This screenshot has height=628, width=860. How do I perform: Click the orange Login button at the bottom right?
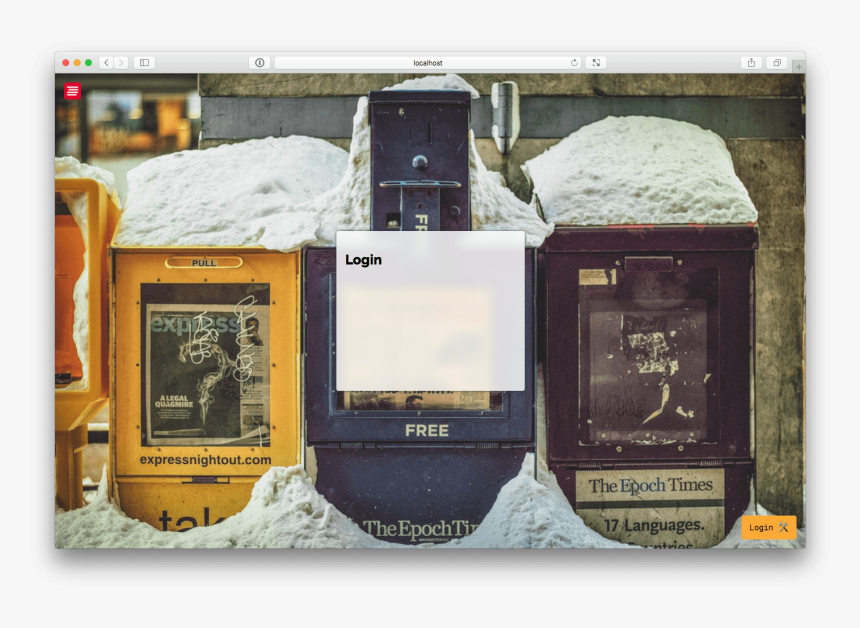point(768,528)
